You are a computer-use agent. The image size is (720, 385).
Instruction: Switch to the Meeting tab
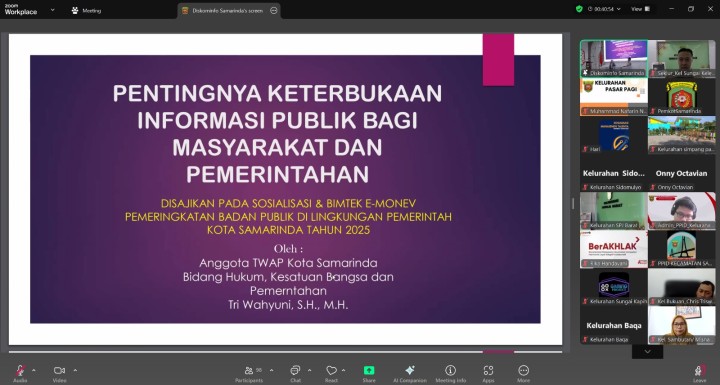coord(86,11)
